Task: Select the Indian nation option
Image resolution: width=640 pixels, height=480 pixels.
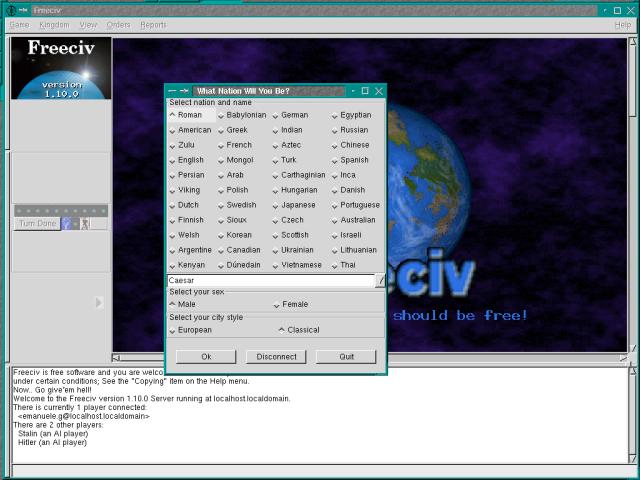Action: (287, 130)
